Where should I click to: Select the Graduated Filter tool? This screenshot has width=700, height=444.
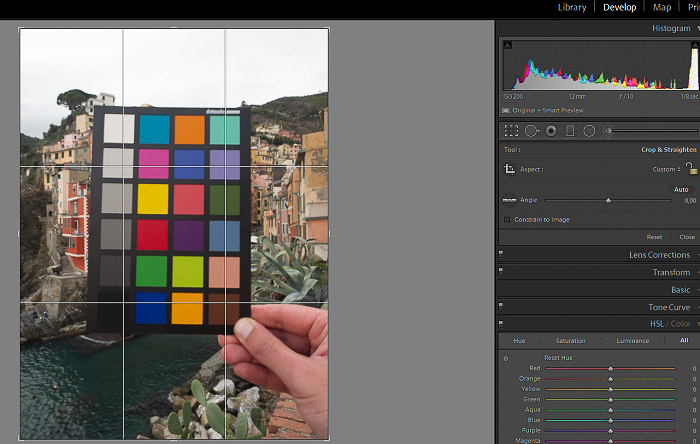570,131
